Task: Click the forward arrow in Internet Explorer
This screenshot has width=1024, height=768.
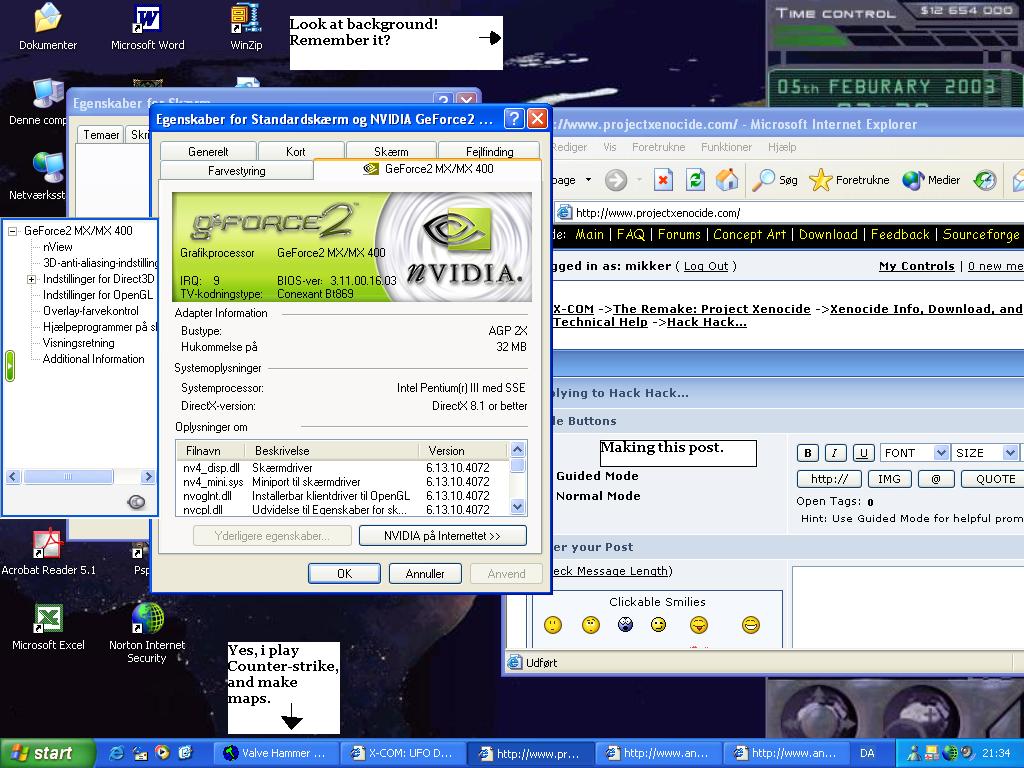Action: pos(616,180)
